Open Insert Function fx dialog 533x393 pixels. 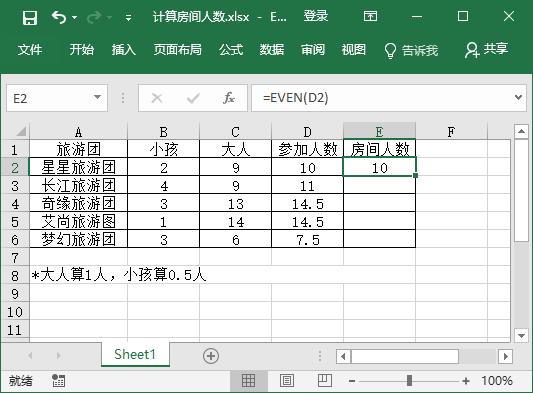pyautogui.click(x=229, y=98)
